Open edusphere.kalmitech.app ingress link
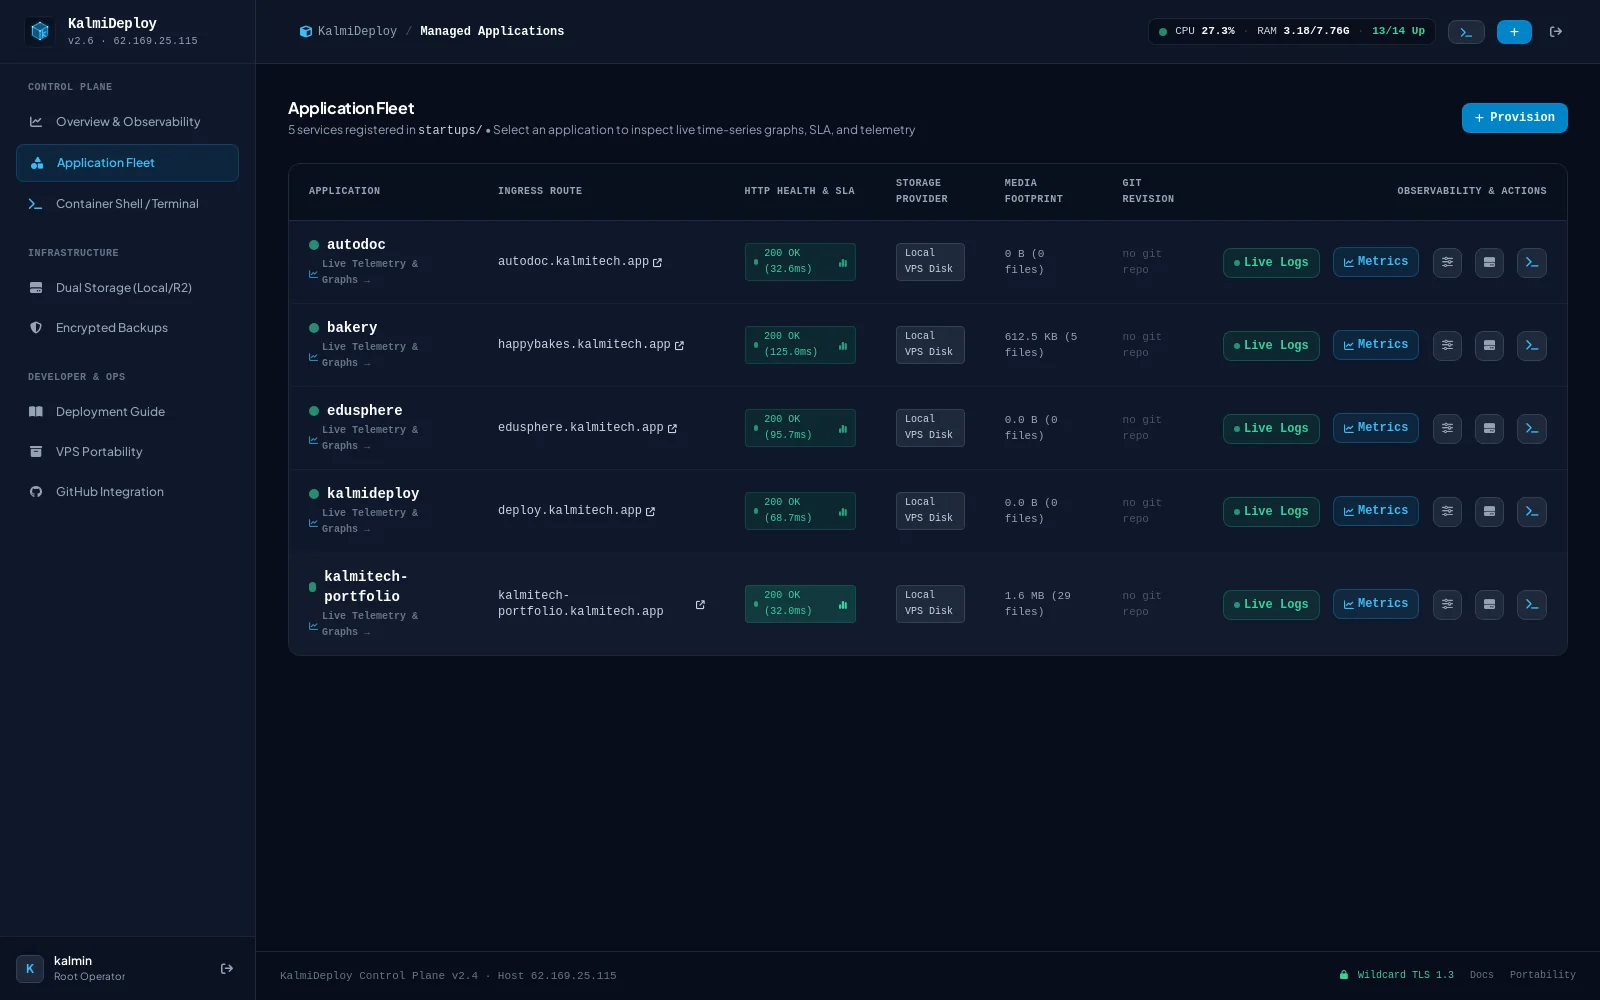Viewport: 1600px width, 1000px height. 587,428
